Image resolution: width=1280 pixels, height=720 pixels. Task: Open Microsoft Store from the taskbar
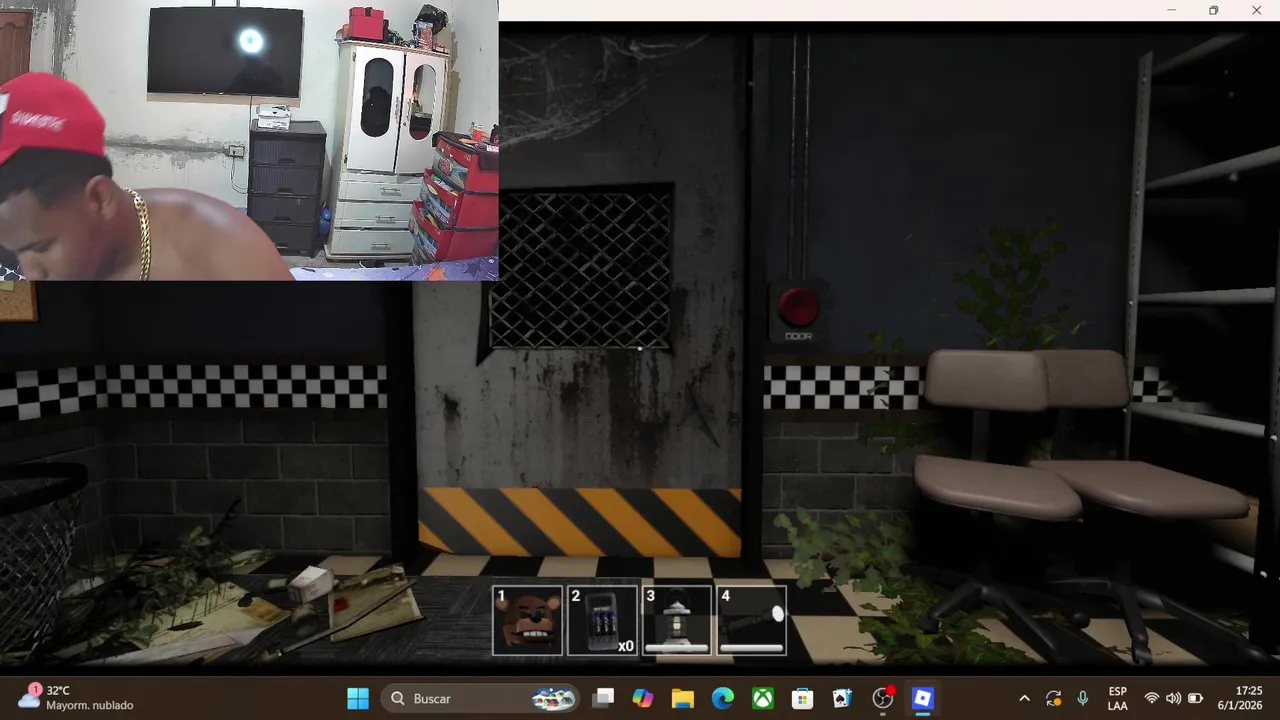(803, 698)
